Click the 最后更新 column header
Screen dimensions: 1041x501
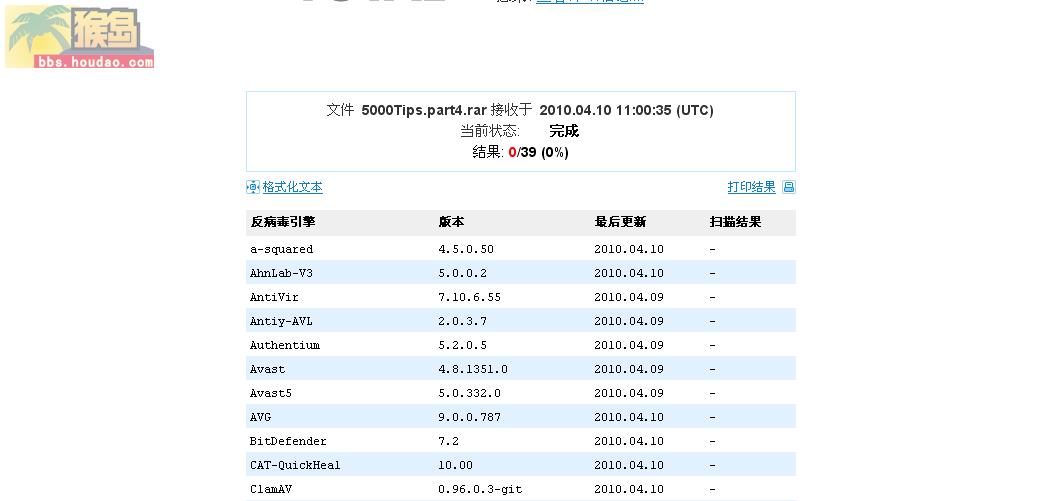620,222
